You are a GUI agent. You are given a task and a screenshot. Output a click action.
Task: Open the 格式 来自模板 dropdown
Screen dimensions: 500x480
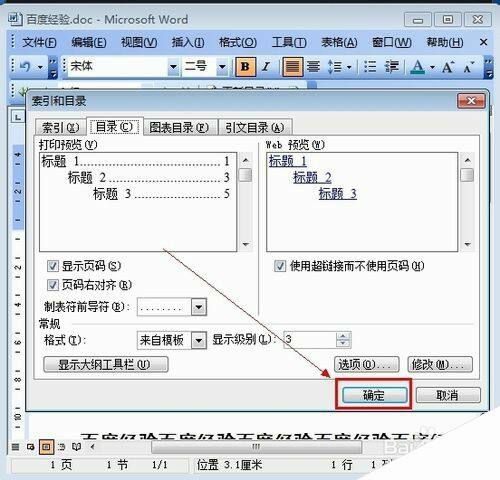[x=199, y=340]
